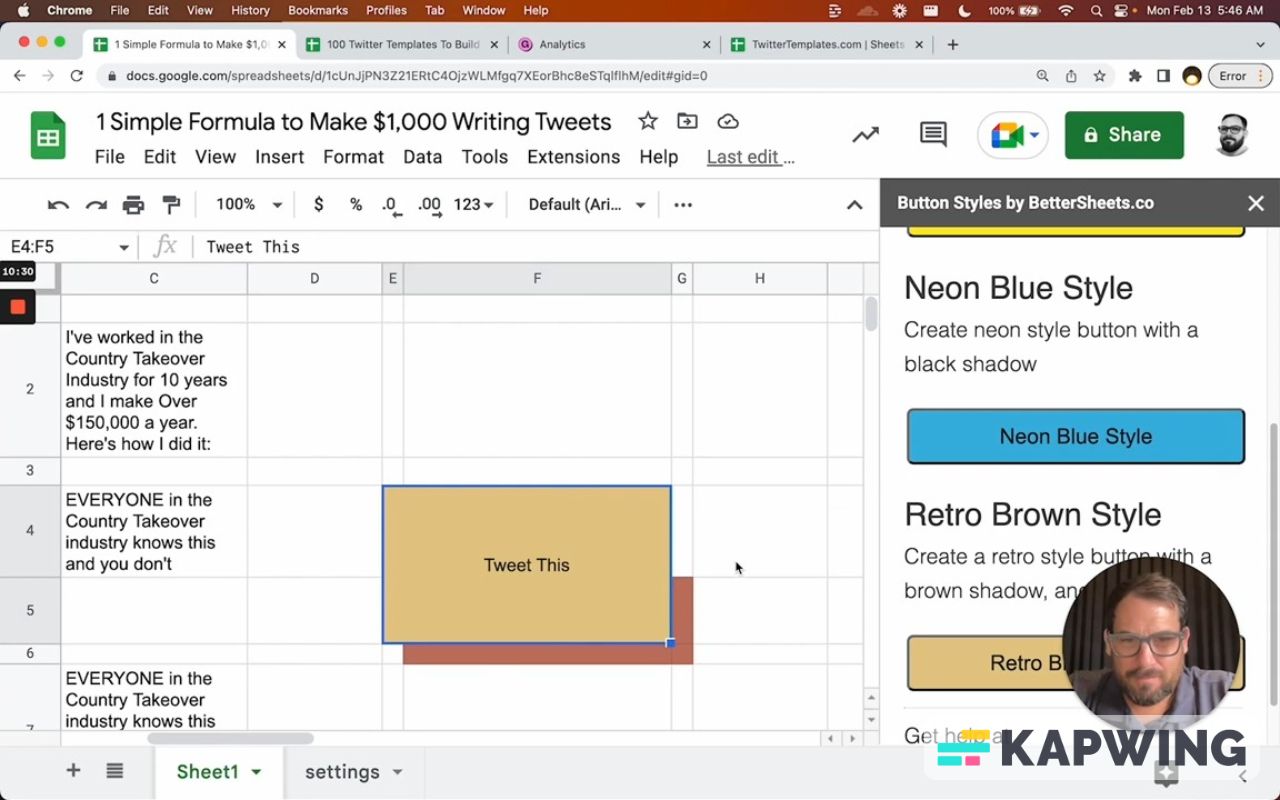Show more toolbar options
This screenshot has height=800, width=1280.
click(683, 205)
